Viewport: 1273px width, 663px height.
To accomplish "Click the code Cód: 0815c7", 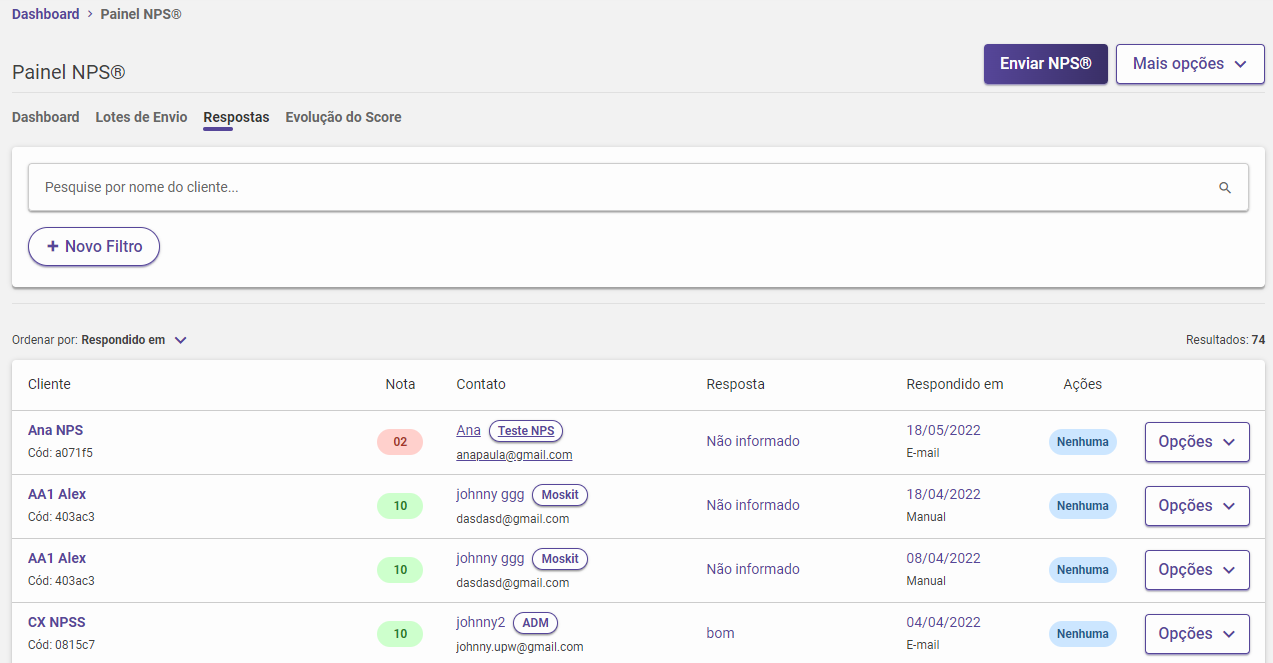I will (61, 645).
